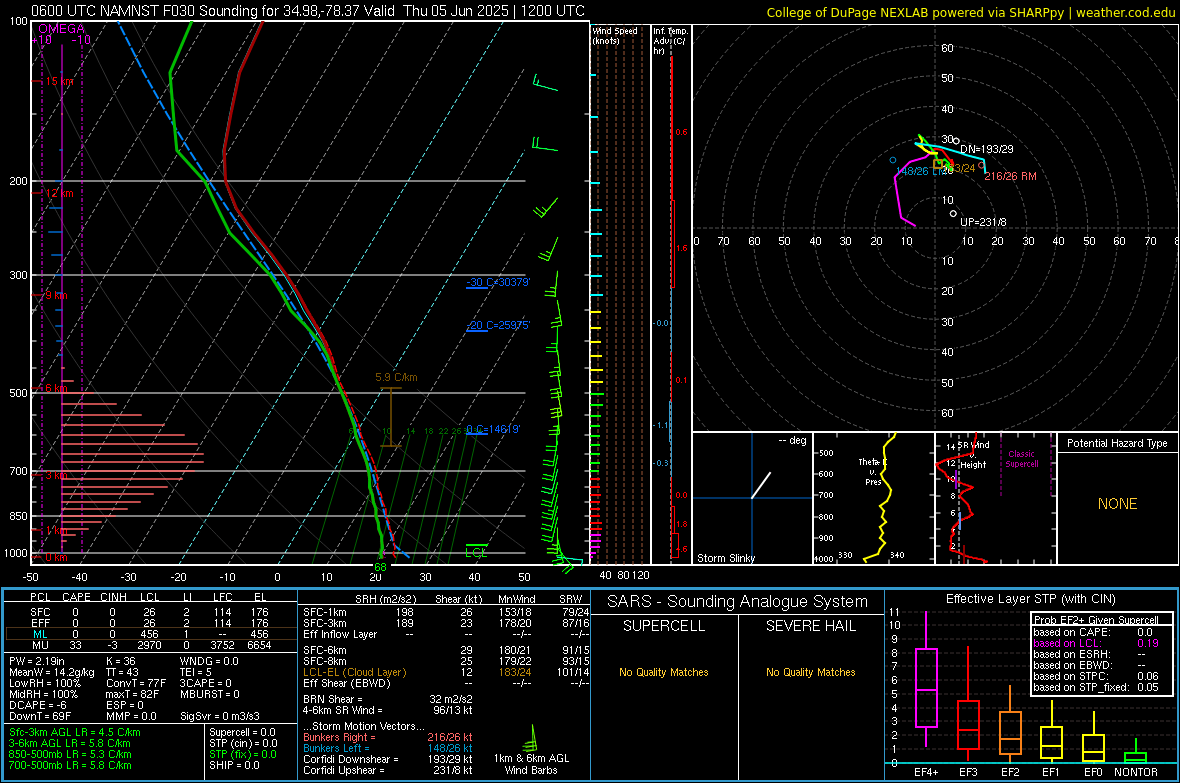Click the 'CINH' column header
Screen dimensions: 1180x783
[x=113, y=597]
